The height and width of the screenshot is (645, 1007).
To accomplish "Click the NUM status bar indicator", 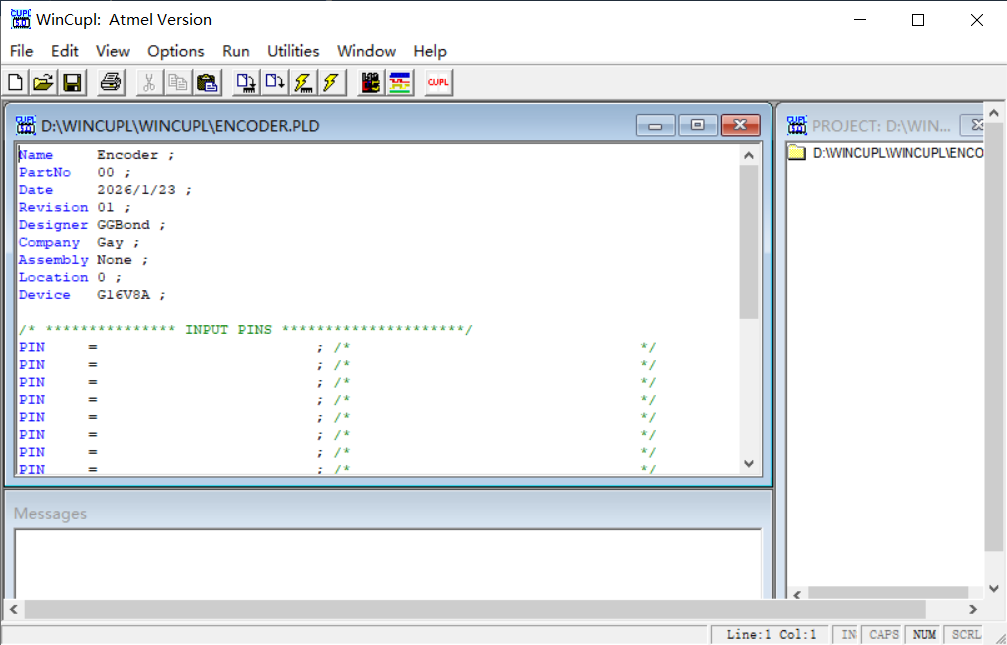I will [924, 635].
